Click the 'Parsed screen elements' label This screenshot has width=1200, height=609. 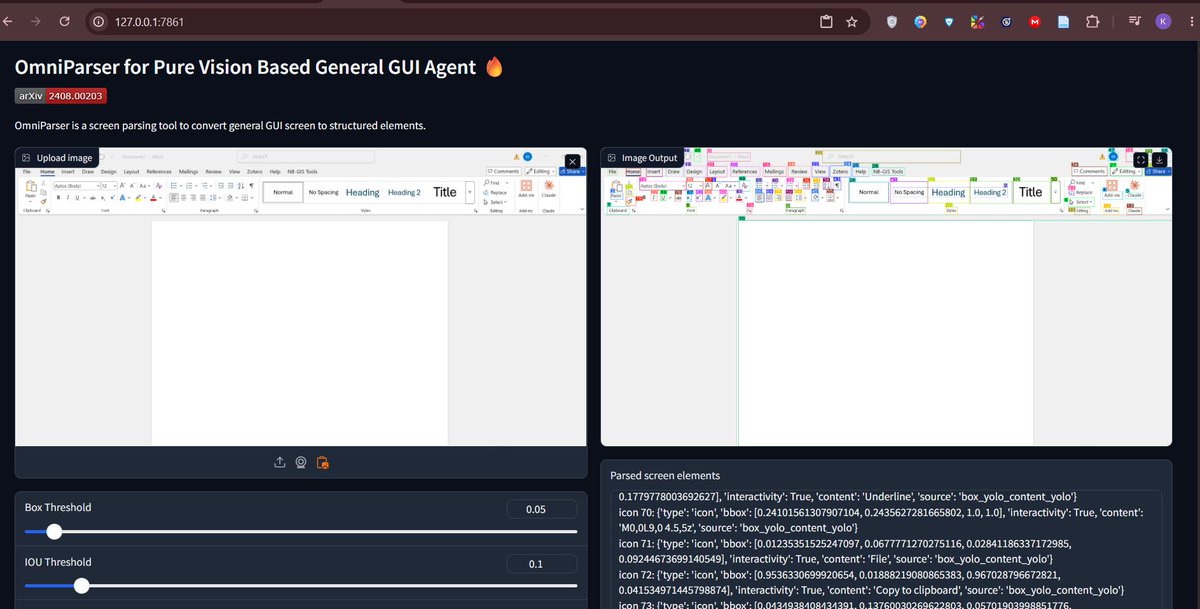(x=665, y=476)
